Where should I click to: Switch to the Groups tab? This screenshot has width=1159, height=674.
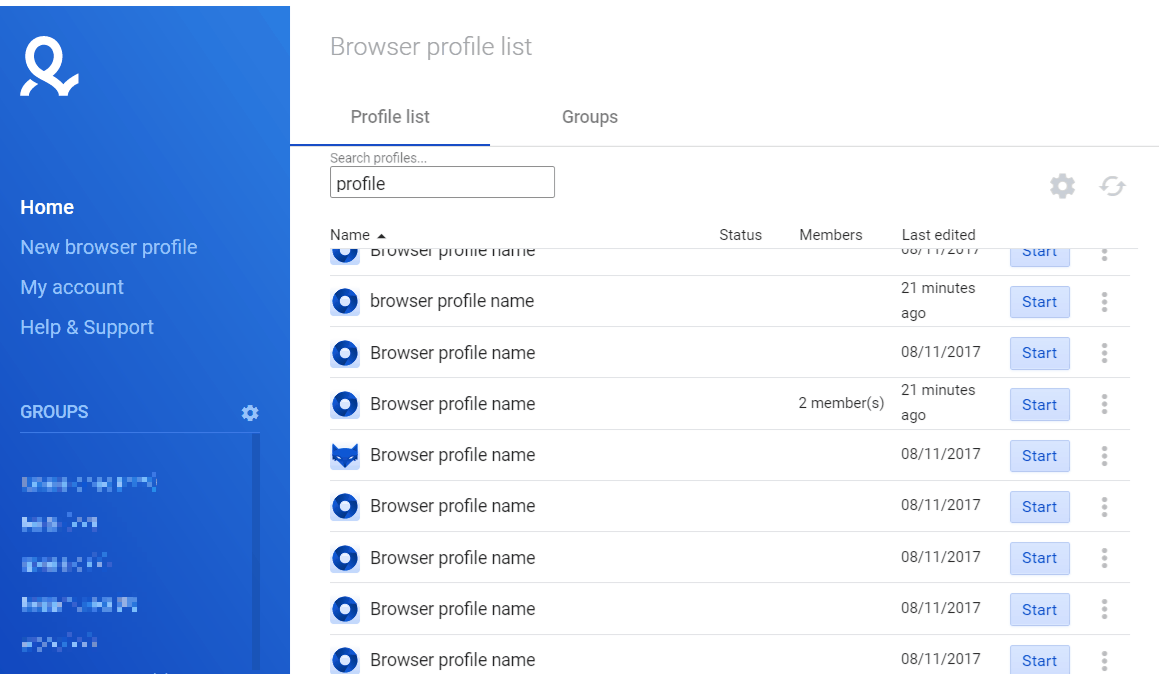click(589, 117)
